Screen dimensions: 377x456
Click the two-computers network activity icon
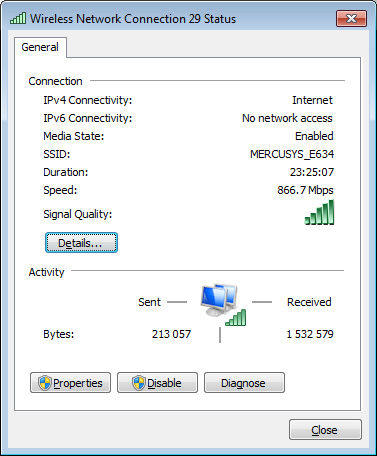tap(219, 300)
